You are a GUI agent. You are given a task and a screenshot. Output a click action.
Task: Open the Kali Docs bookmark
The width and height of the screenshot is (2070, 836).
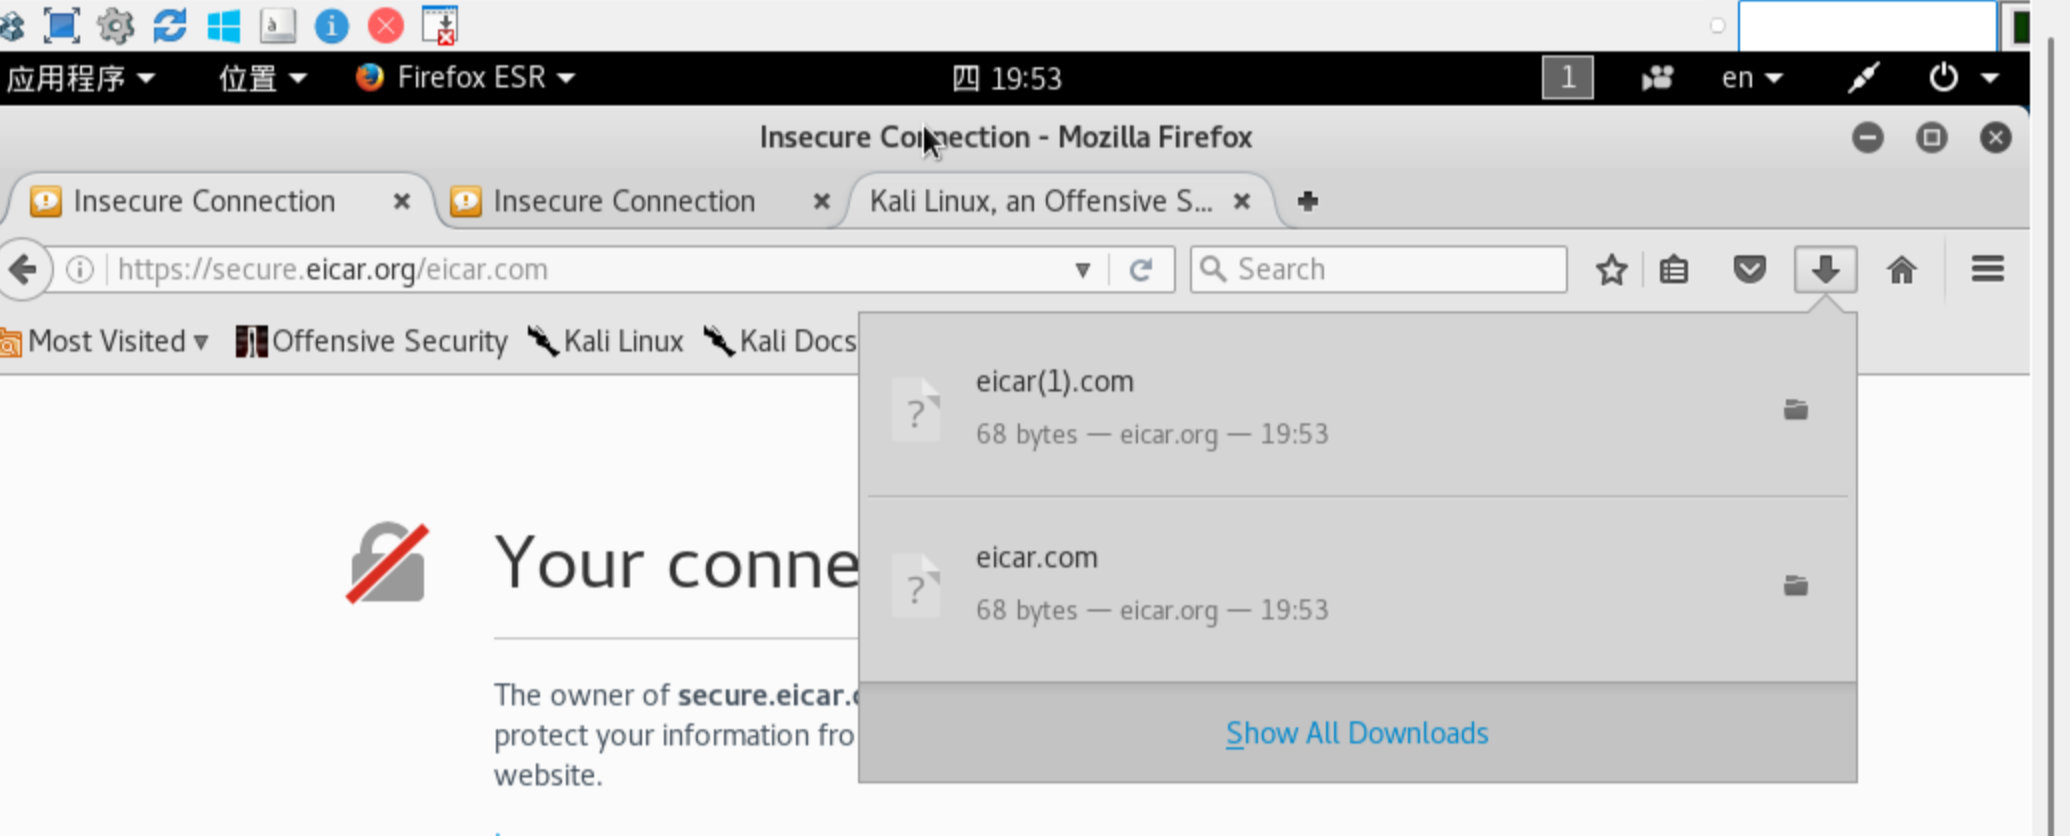(x=781, y=342)
